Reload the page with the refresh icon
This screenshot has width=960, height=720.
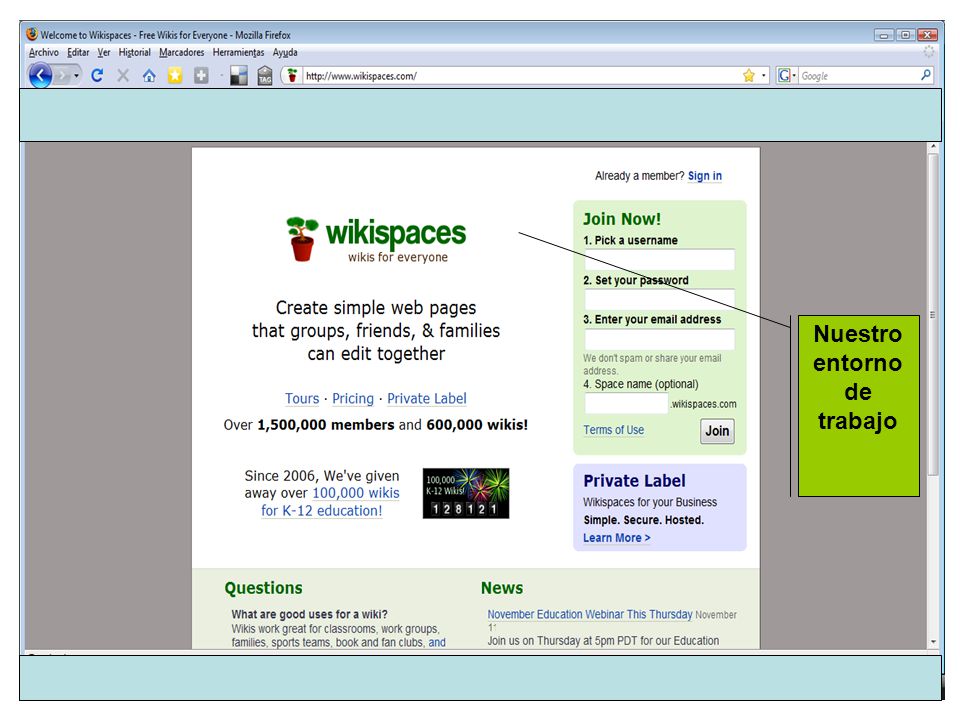(97, 75)
